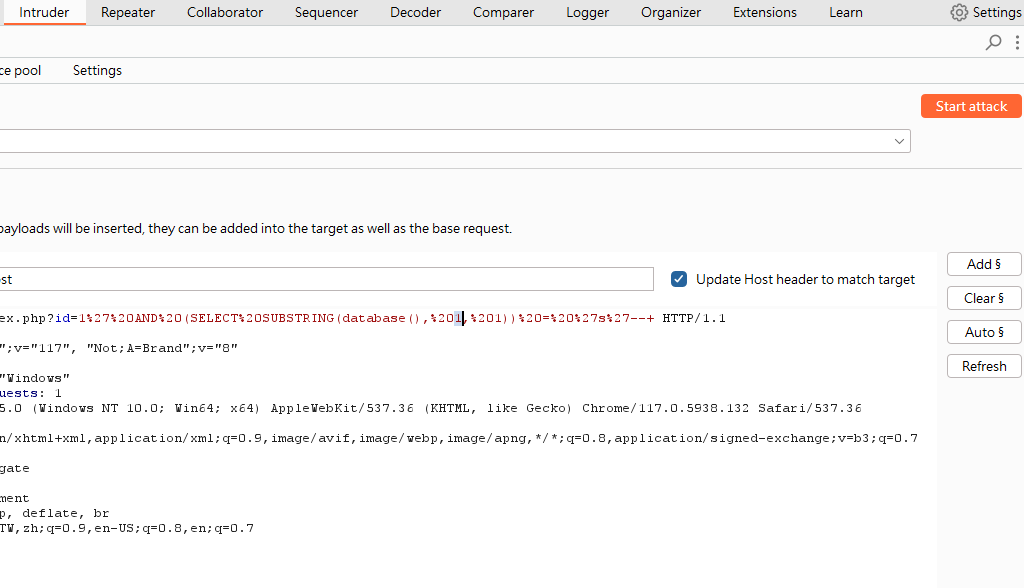The height and width of the screenshot is (588, 1024).
Task: Click the Refresh button
Action: pos(984,366)
